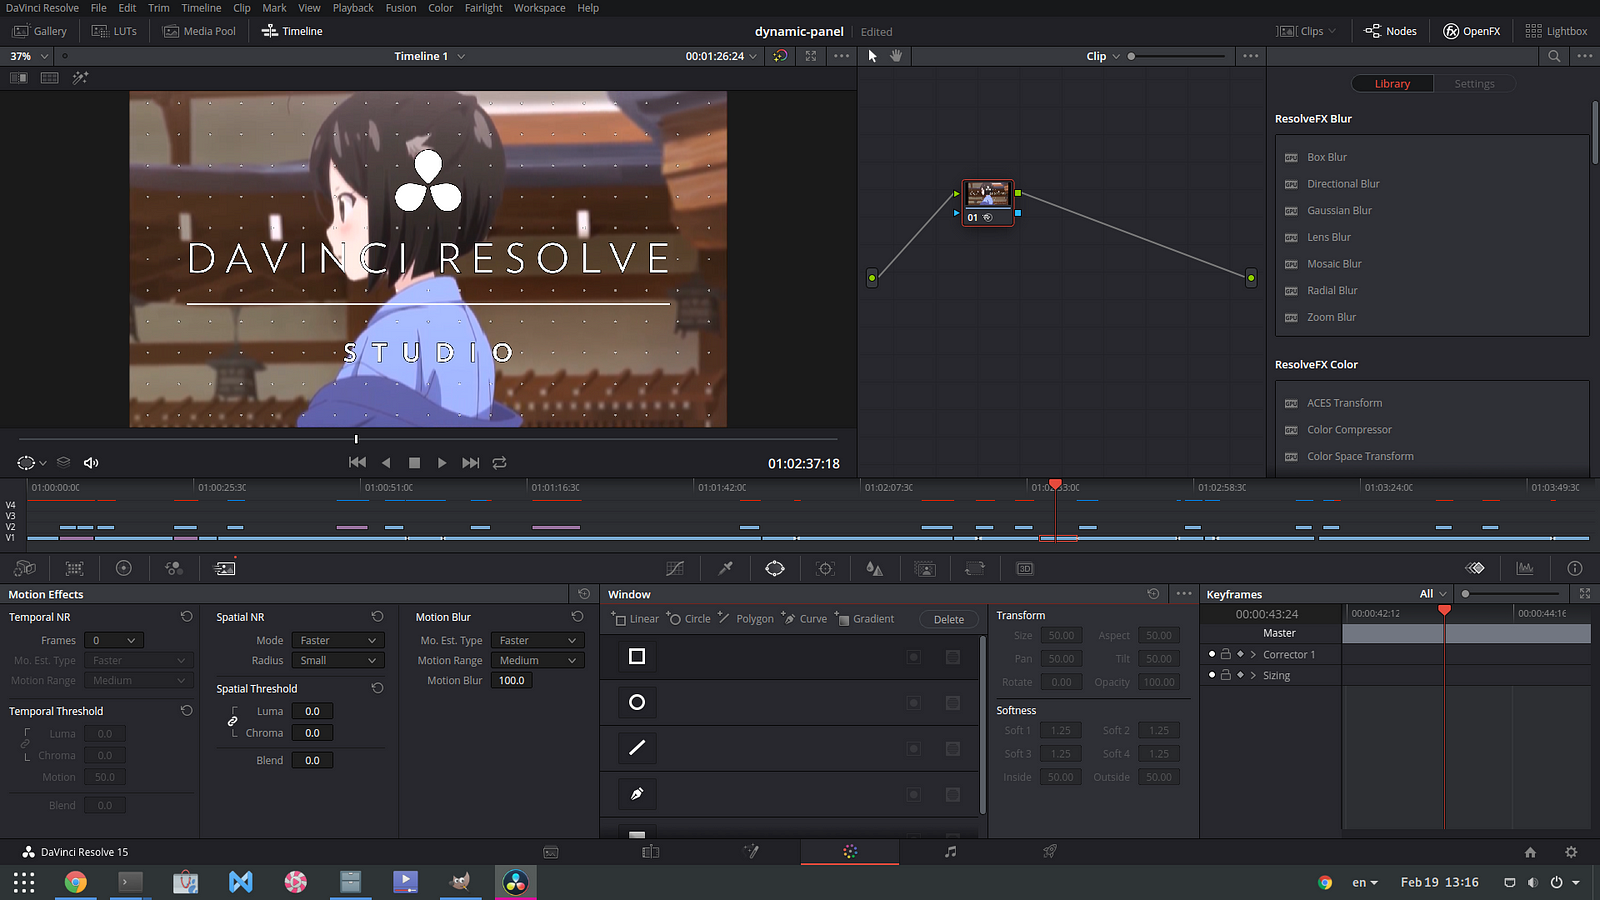Open the Playback menu
Screen dimensions: 1600x900
(x=353, y=8)
